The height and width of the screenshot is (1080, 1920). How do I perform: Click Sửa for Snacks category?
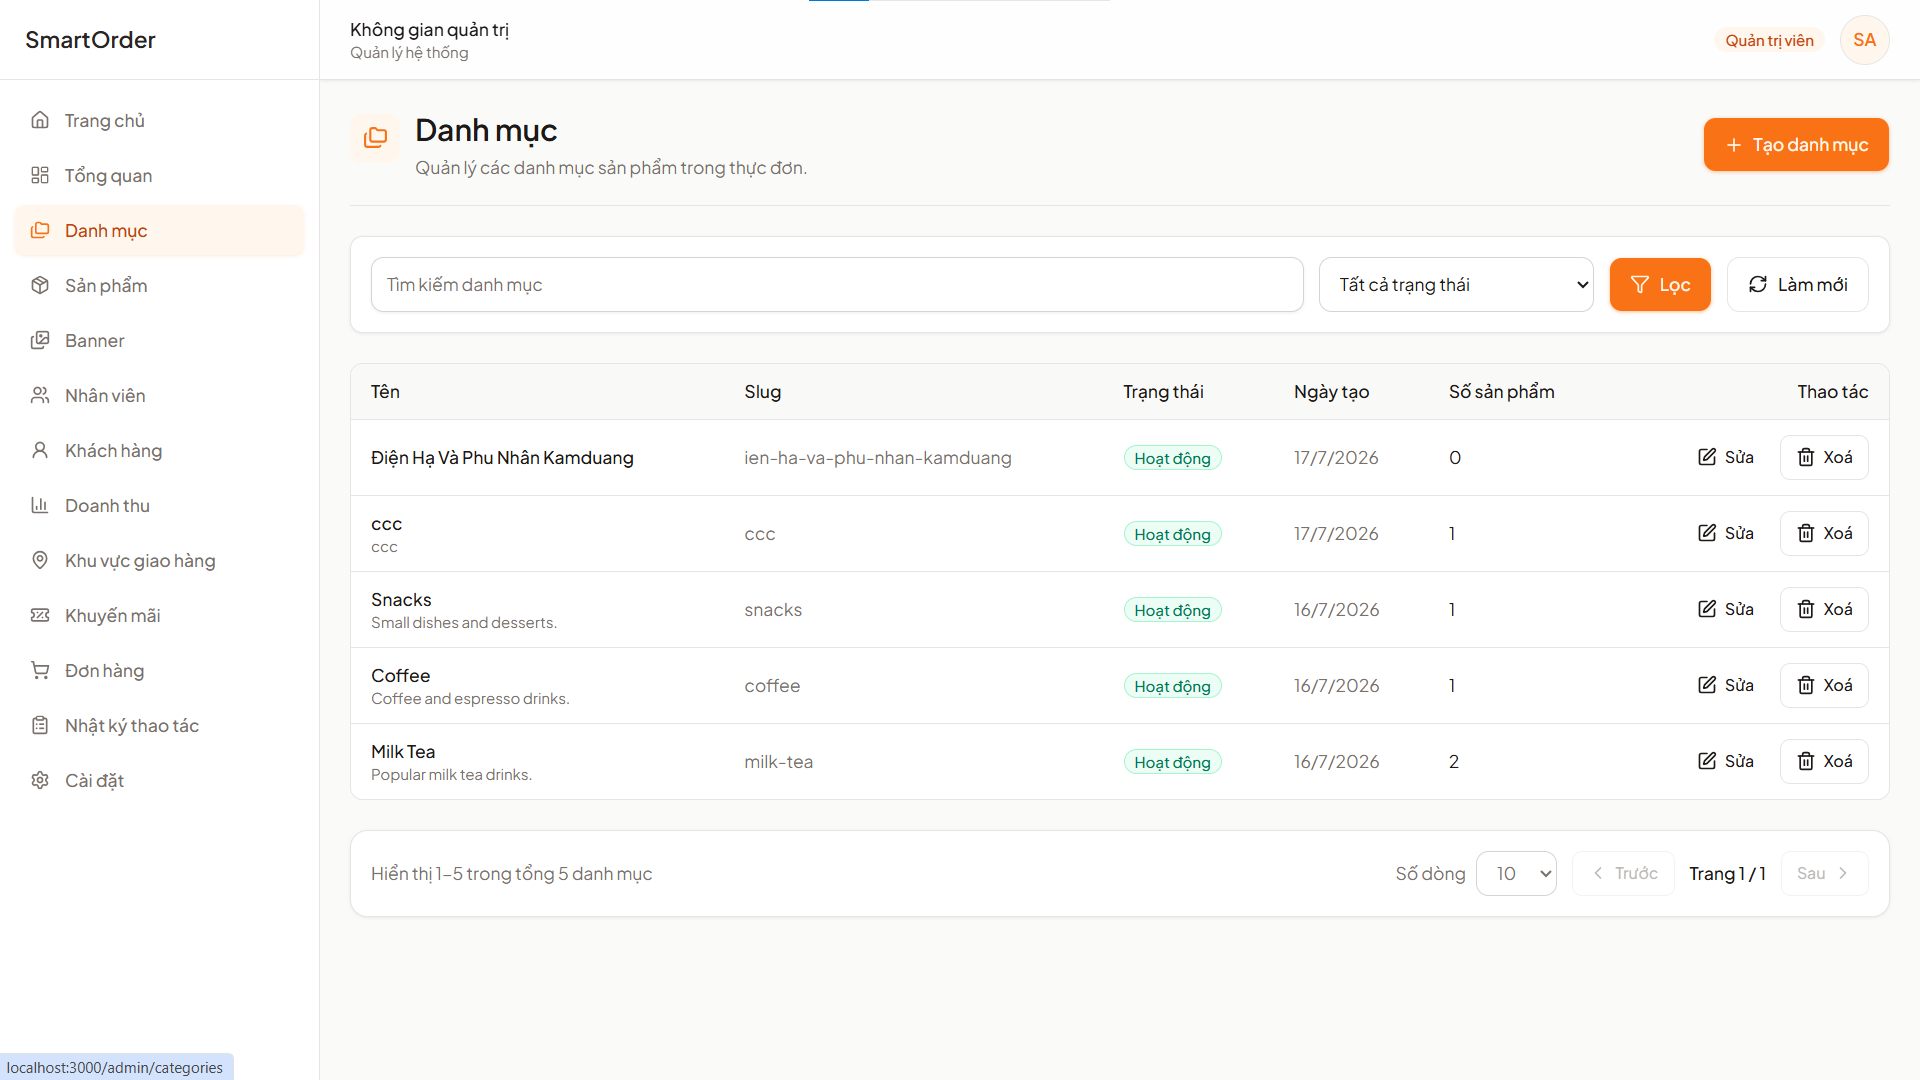click(1726, 609)
